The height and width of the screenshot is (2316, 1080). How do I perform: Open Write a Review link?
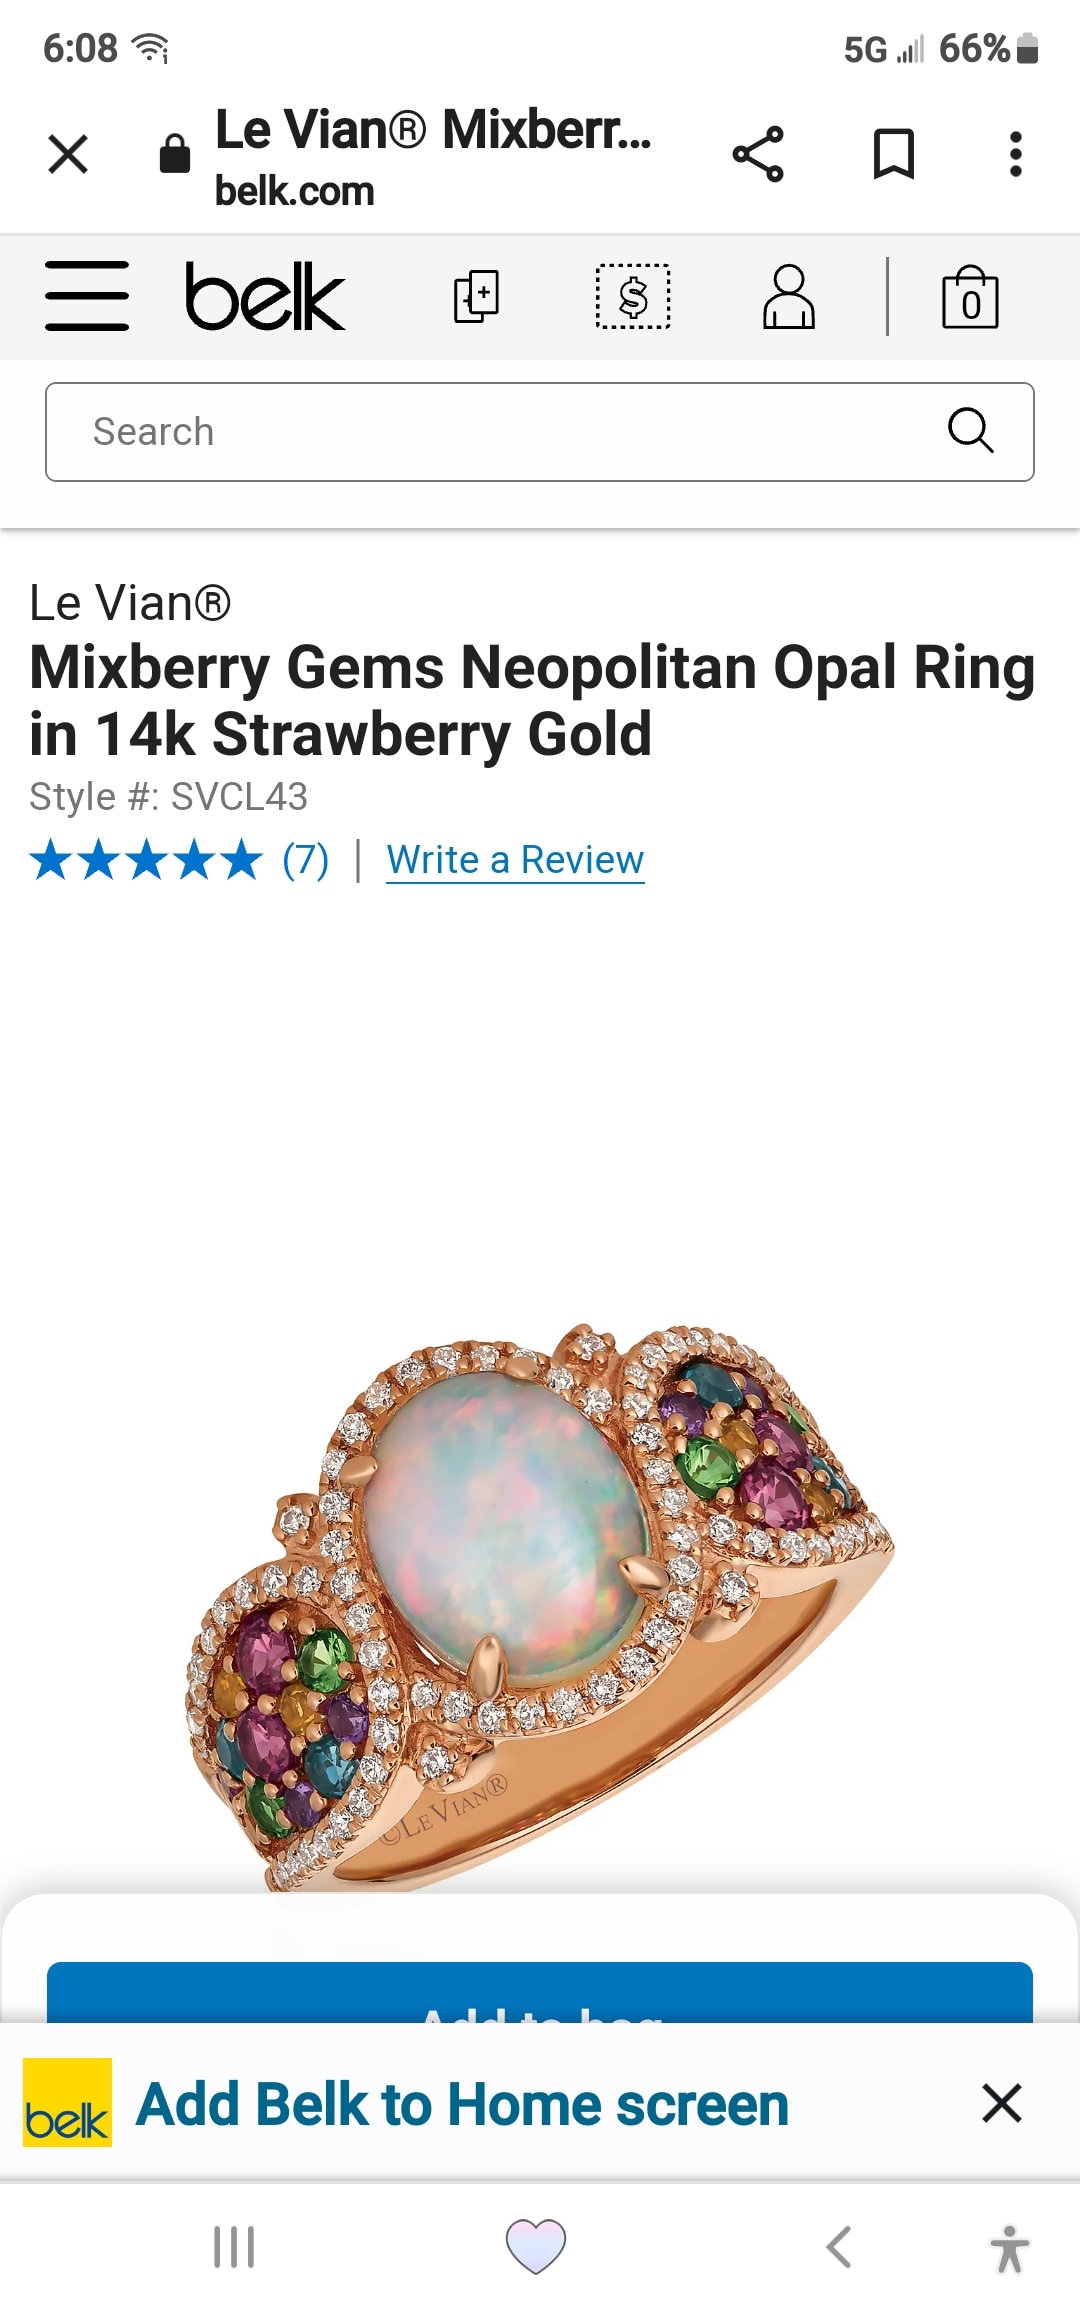click(x=515, y=860)
